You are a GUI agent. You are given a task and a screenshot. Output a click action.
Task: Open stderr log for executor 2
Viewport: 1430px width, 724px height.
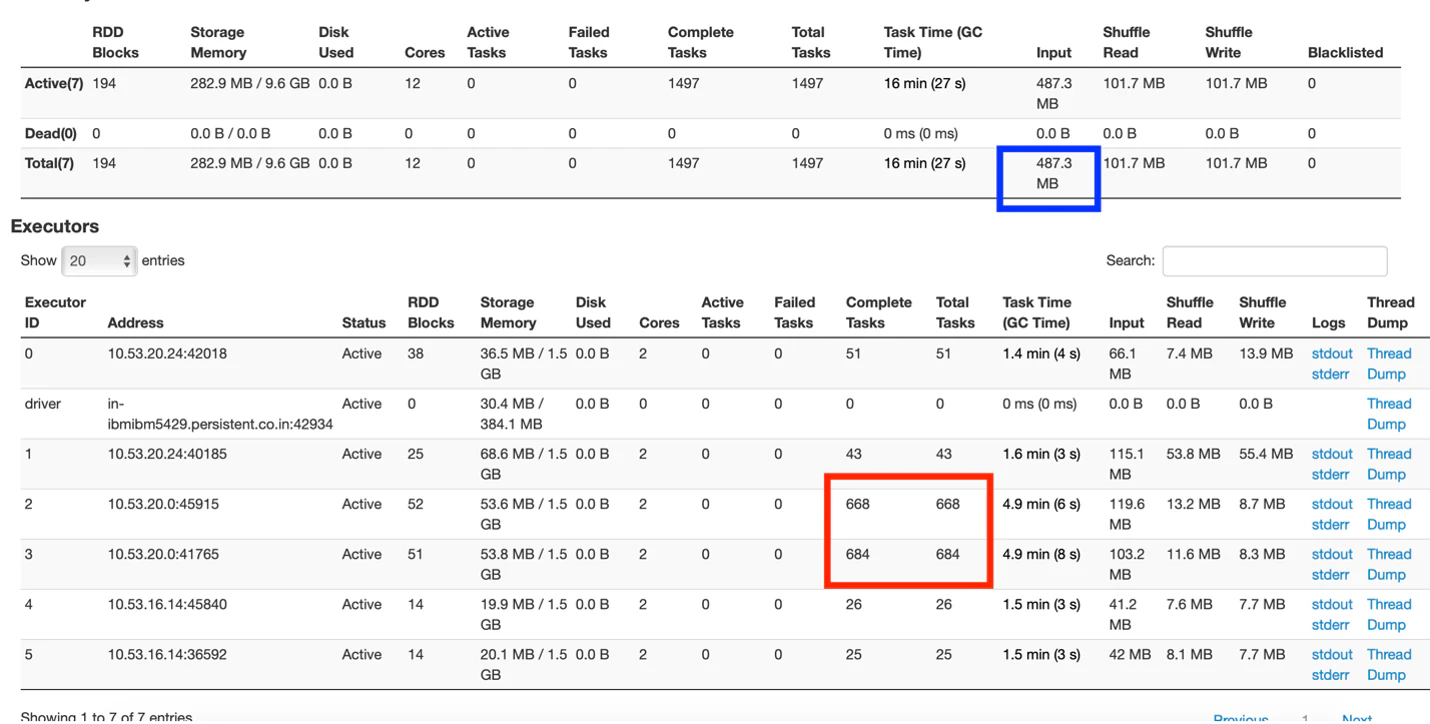point(1330,524)
